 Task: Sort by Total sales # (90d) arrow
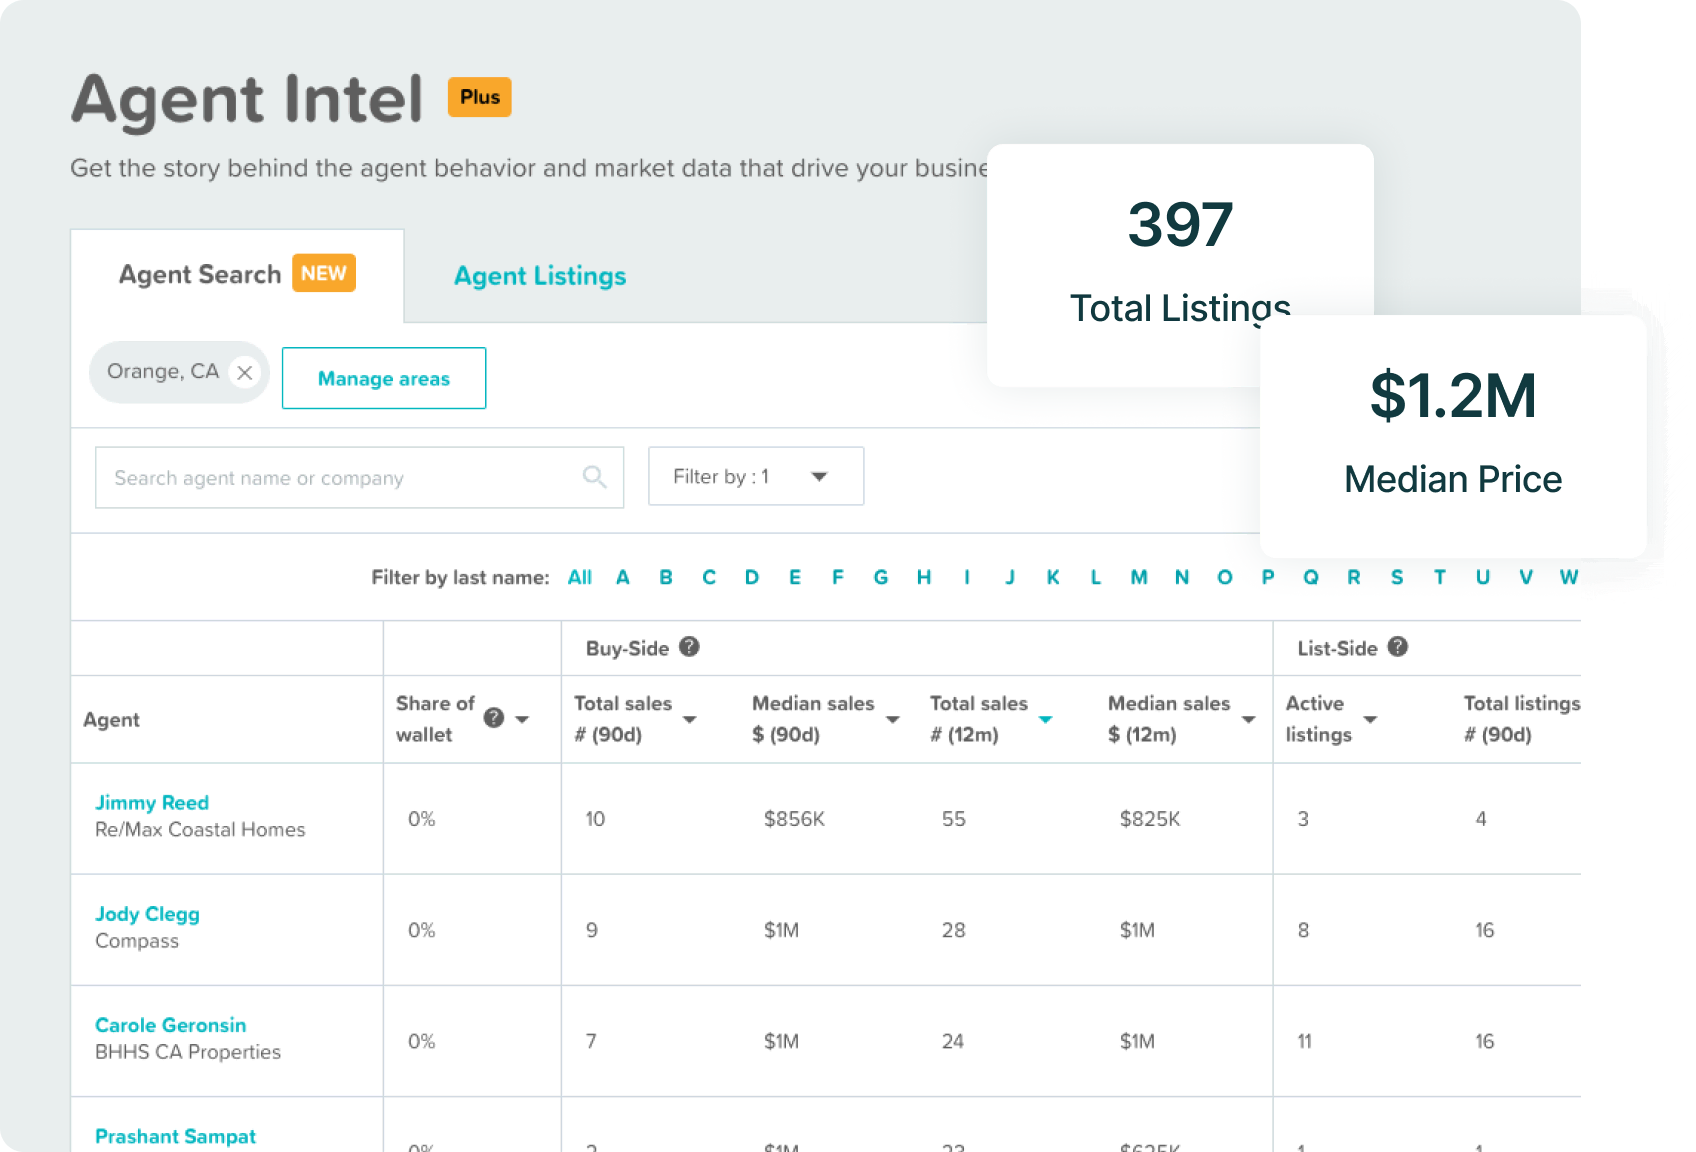[690, 719]
